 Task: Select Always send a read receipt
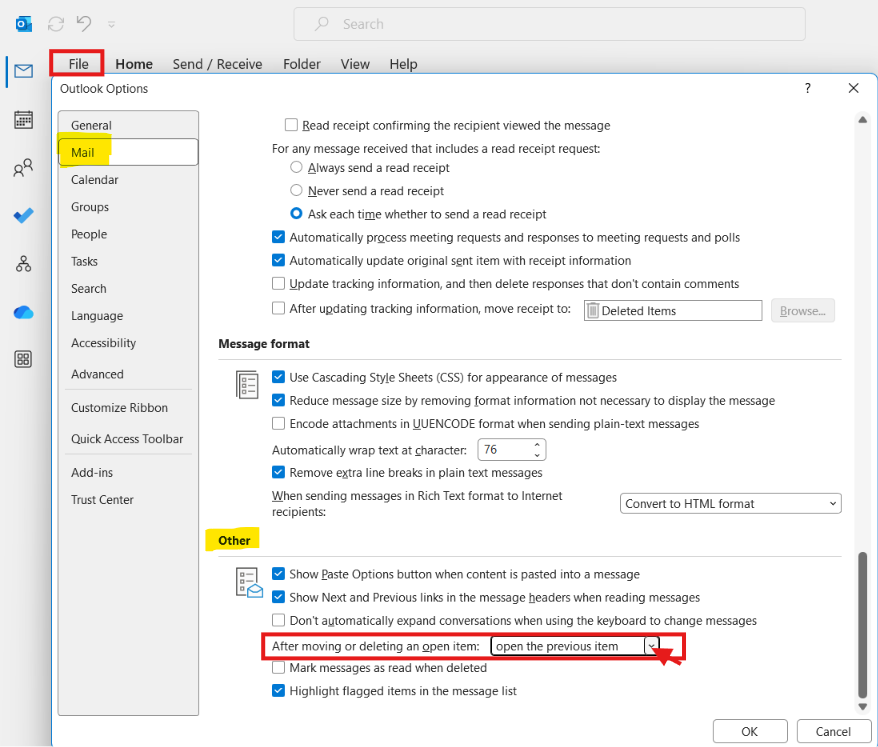296,167
